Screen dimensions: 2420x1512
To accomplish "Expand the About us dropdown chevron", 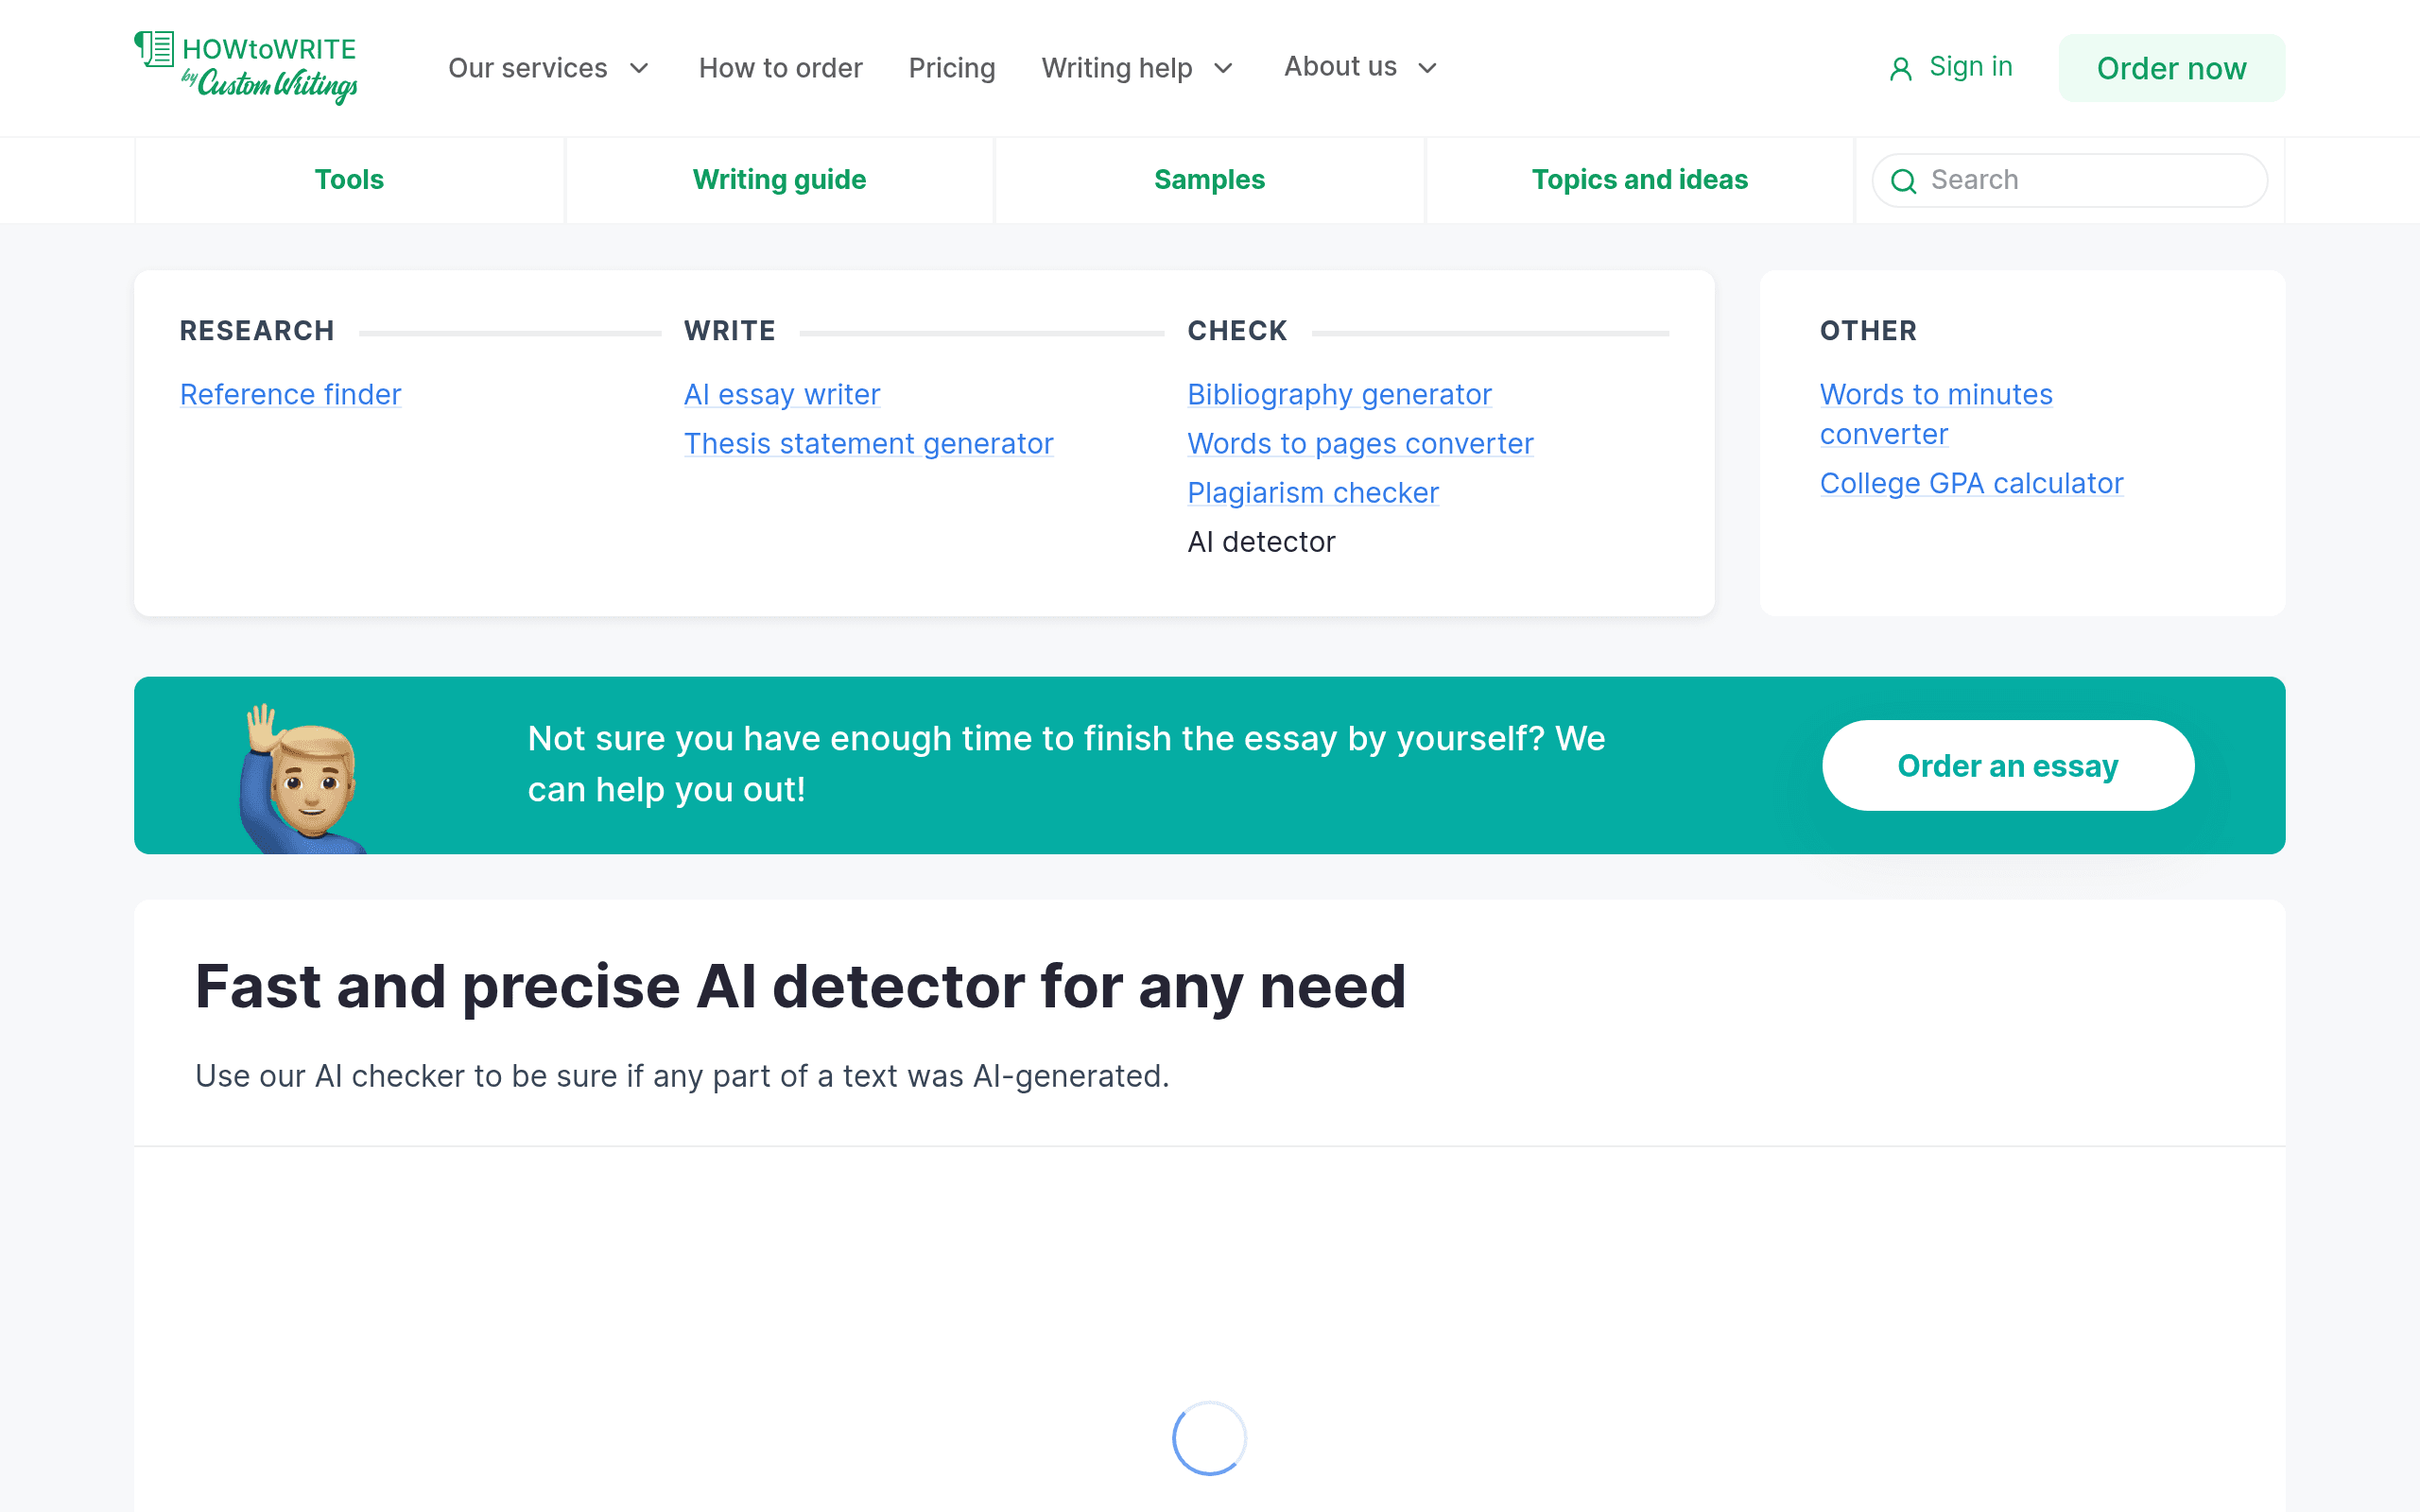I will click(x=1427, y=68).
